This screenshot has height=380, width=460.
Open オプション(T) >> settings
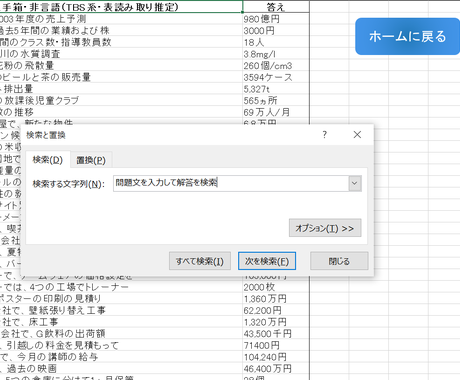point(325,228)
